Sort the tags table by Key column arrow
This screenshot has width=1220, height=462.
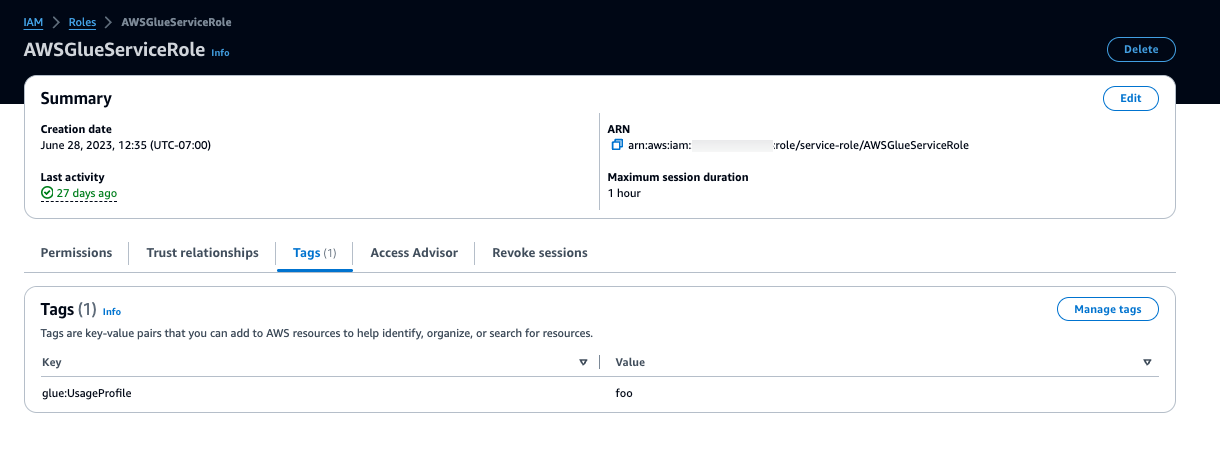[583, 362]
